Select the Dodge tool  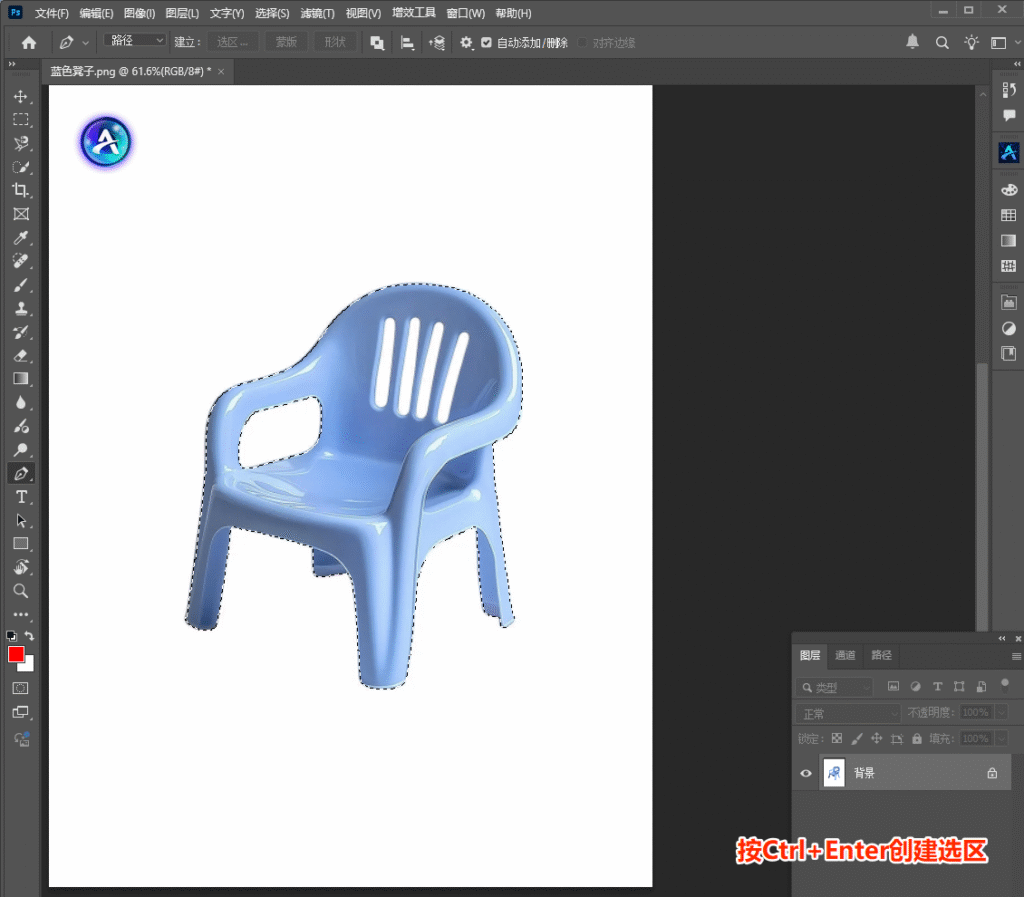pyautogui.click(x=21, y=450)
